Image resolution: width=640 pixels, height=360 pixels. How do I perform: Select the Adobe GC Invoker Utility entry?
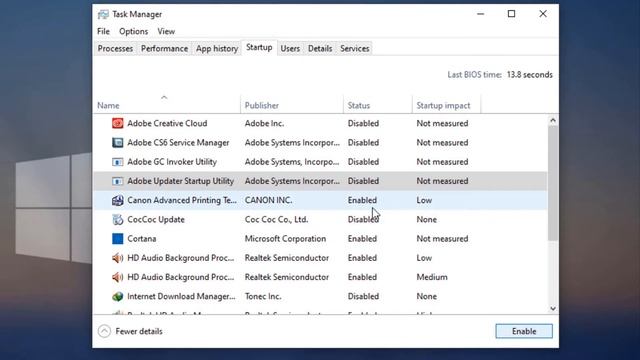[x=172, y=162]
